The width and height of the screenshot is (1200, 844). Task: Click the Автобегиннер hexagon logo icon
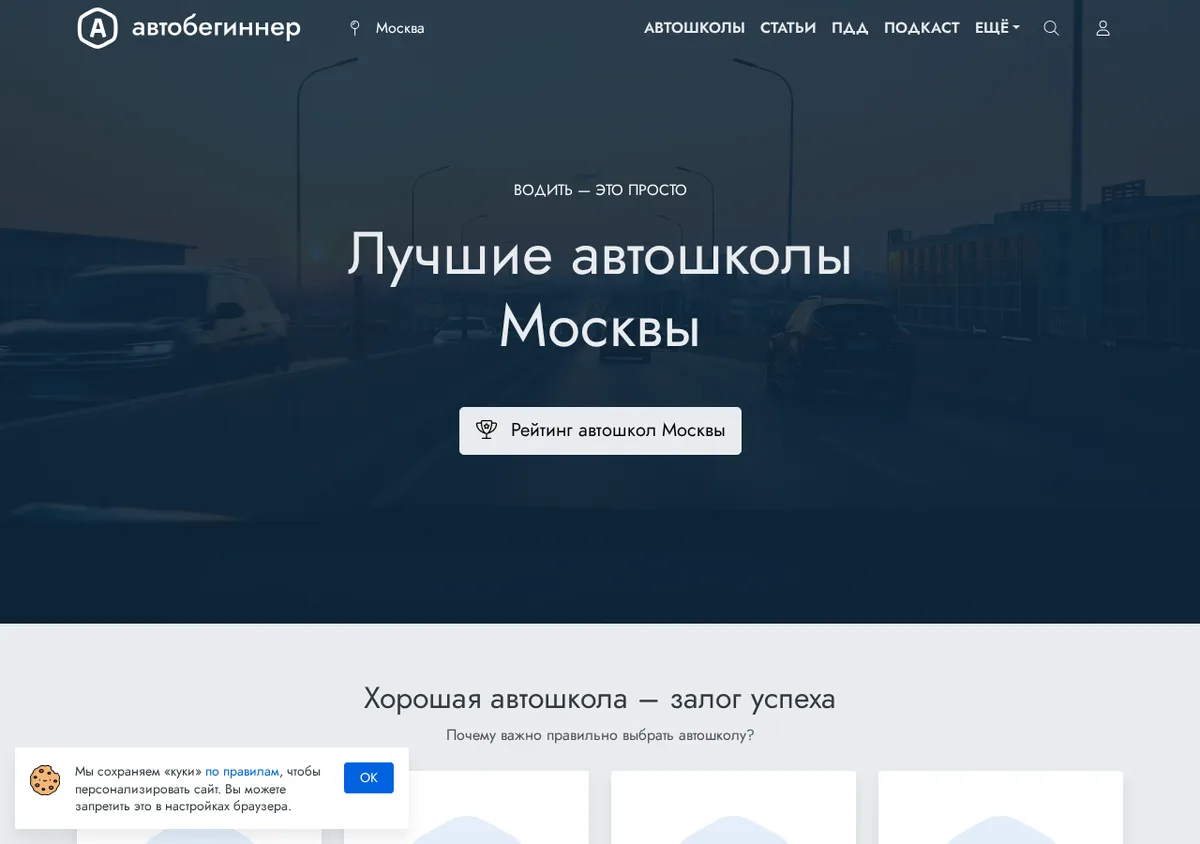pos(97,28)
